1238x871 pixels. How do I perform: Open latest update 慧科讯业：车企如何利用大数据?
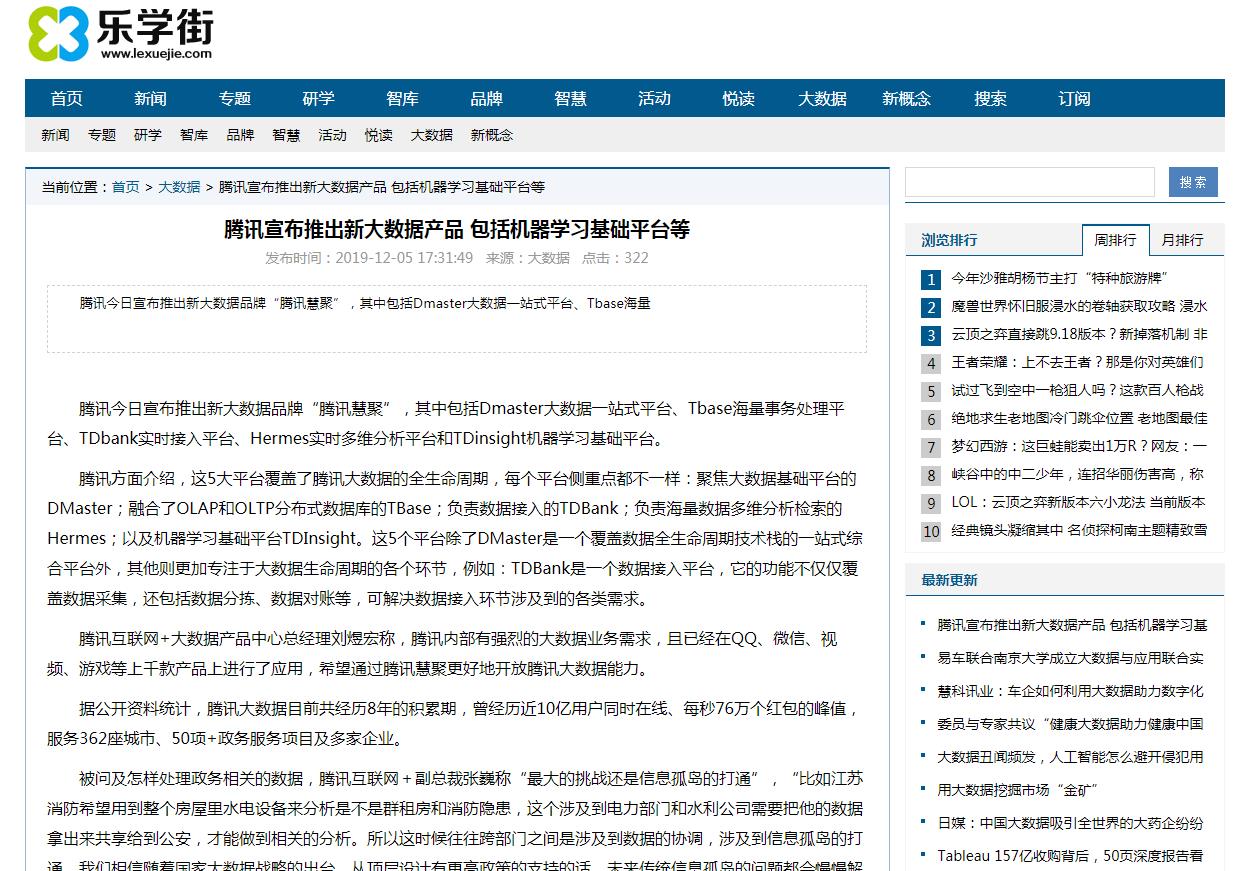[1070, 691]
